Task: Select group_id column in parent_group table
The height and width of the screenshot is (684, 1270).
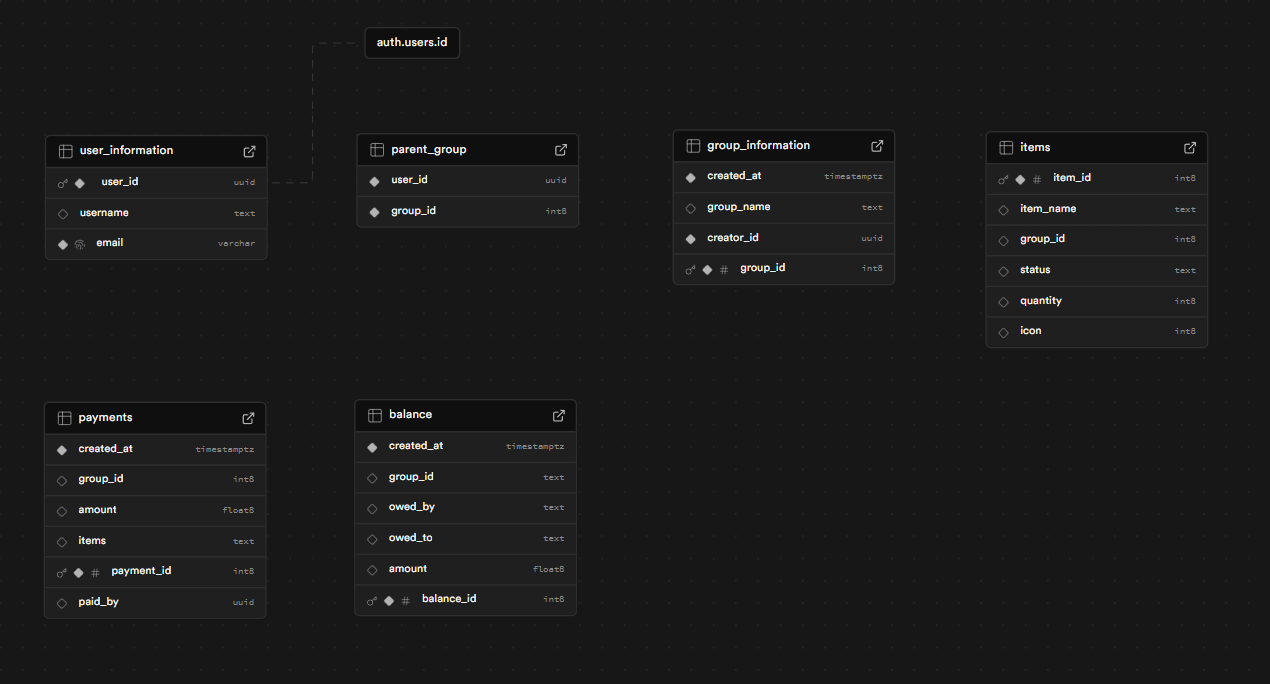Action: pos(413,211)
